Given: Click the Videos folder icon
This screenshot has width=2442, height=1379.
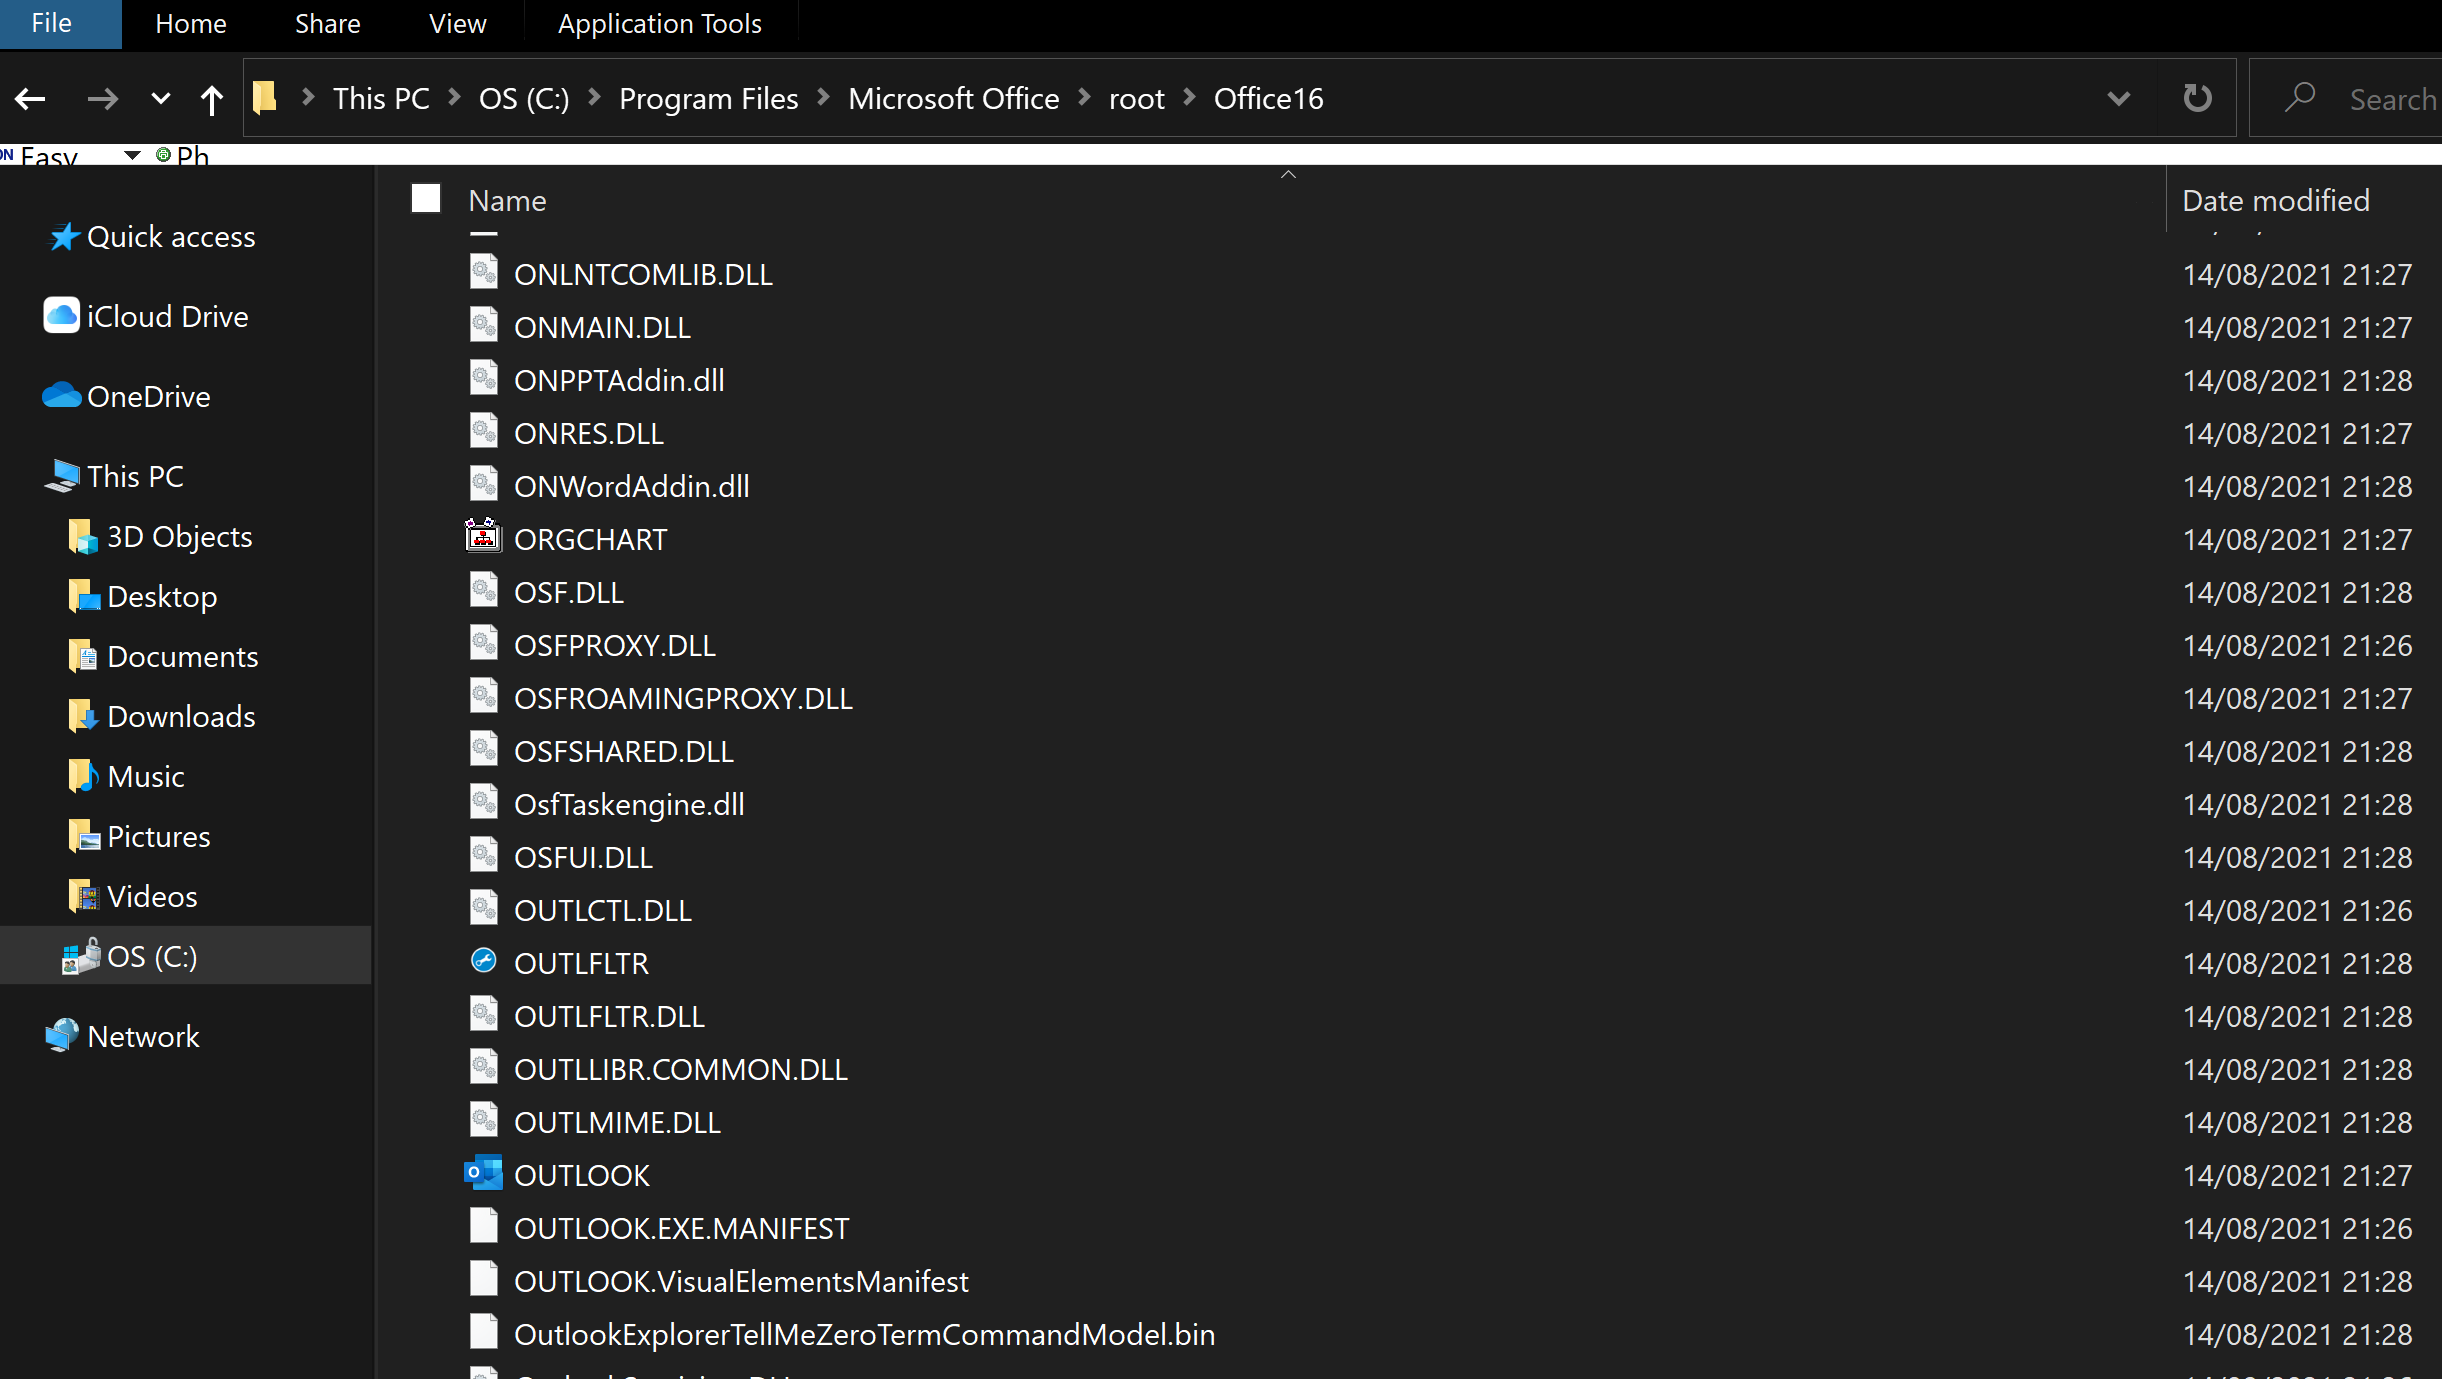Looking at the screenshot, I should tap(83, 896).
